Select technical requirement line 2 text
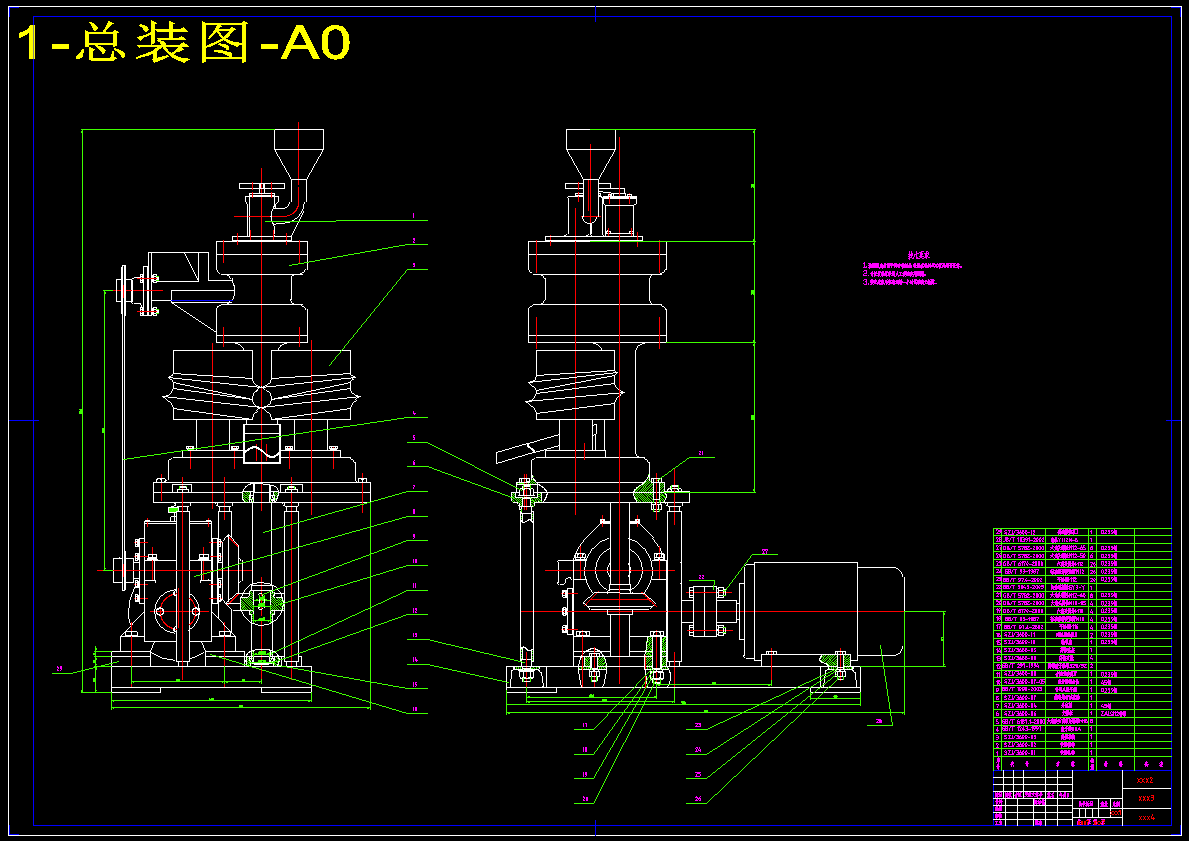Screen dimensions: 1189x841 coord(894,274)
